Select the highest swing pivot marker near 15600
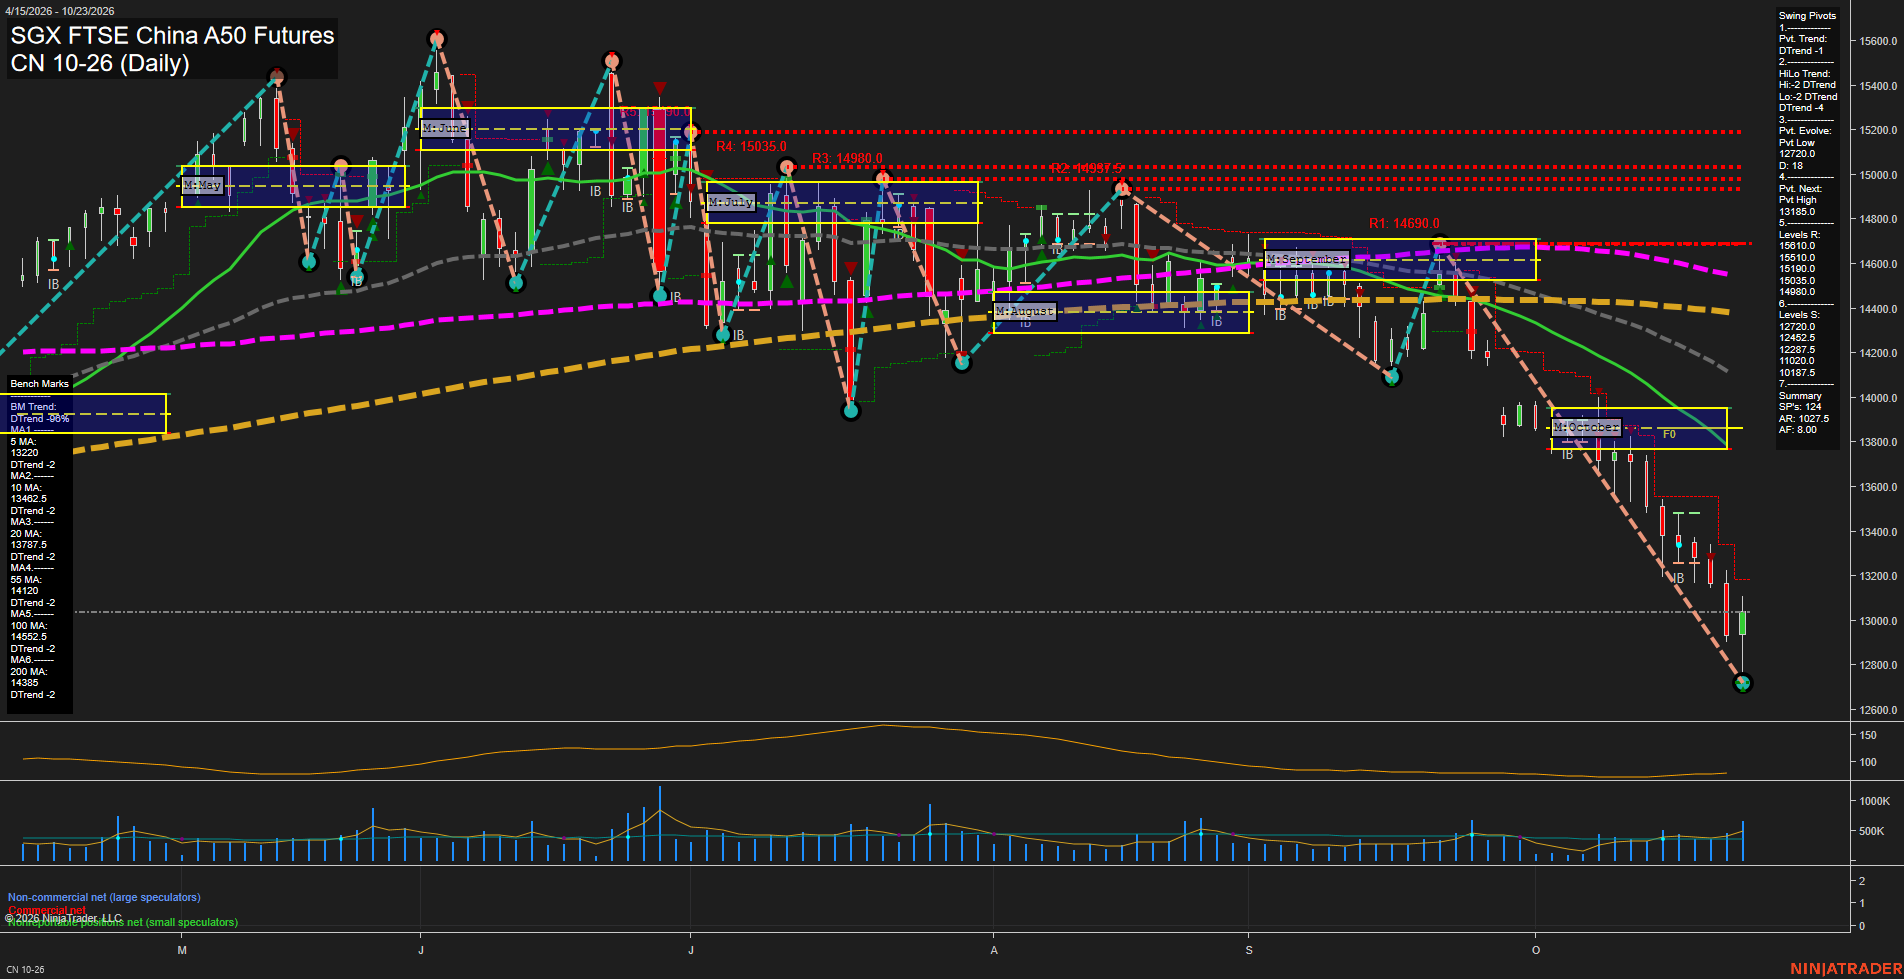This screenshot has width=1904, height=979. click(x=437, y=39)
